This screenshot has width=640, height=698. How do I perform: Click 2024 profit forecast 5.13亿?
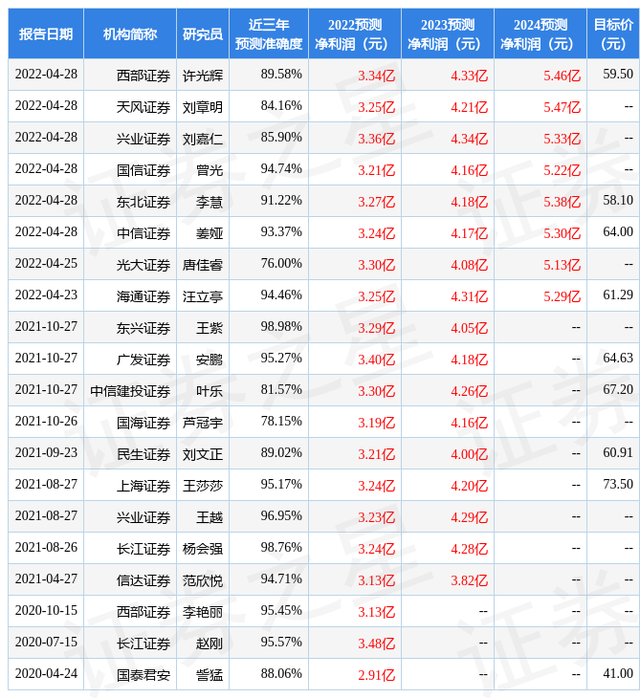[x=562, y=265]
